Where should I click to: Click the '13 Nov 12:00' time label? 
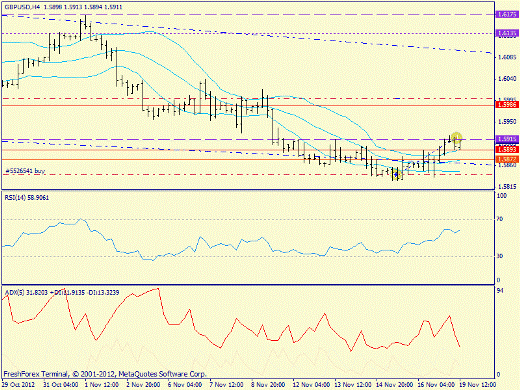coord(353,385)
